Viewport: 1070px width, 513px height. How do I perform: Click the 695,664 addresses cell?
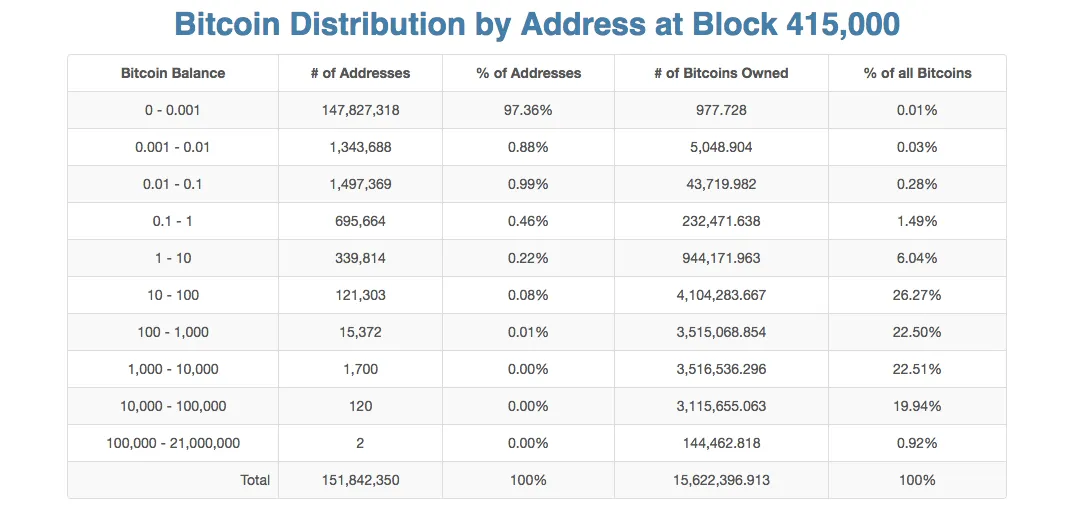(360, 221)
